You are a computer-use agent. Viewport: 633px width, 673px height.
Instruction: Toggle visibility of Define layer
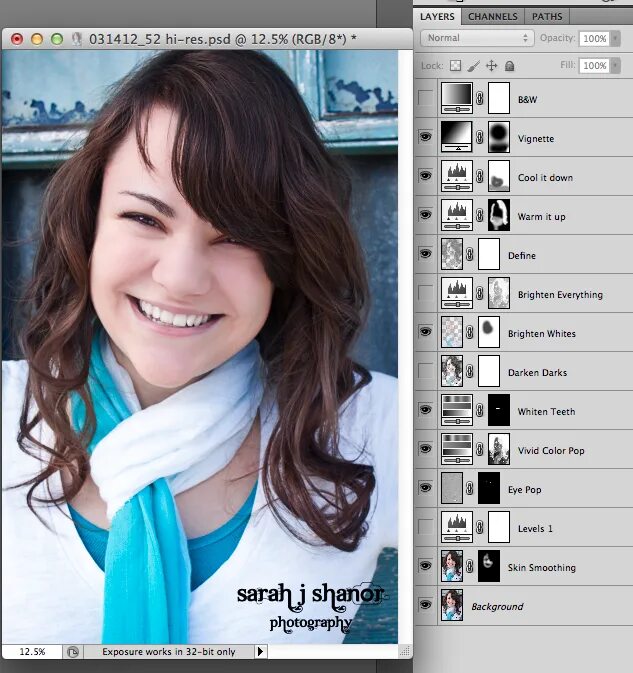pos(425,254)
